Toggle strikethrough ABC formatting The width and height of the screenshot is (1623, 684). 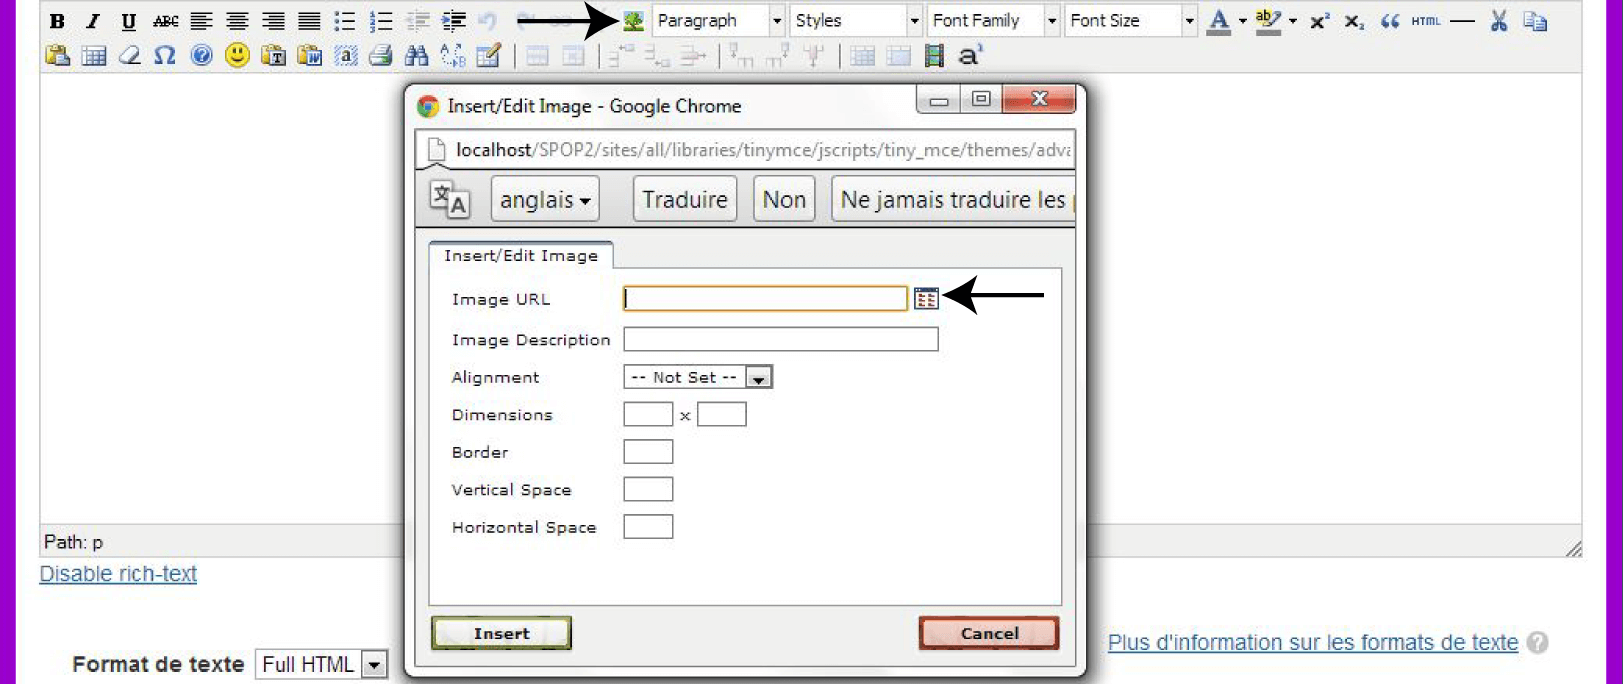(x=165, y=21)
